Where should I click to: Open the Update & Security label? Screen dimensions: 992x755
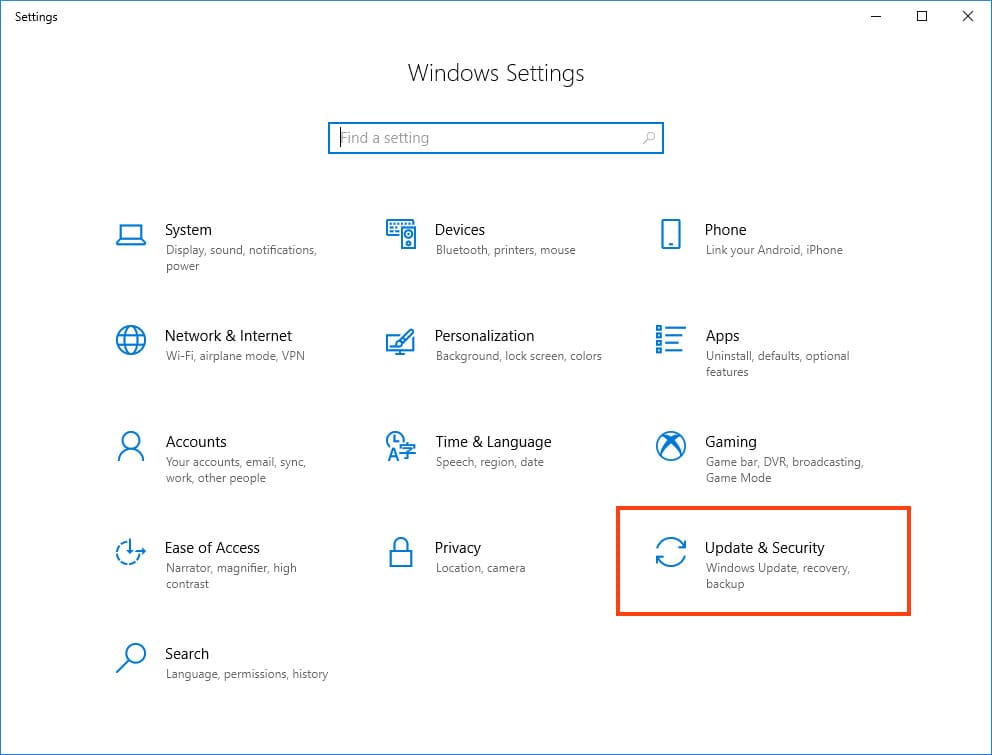(764, 548)
